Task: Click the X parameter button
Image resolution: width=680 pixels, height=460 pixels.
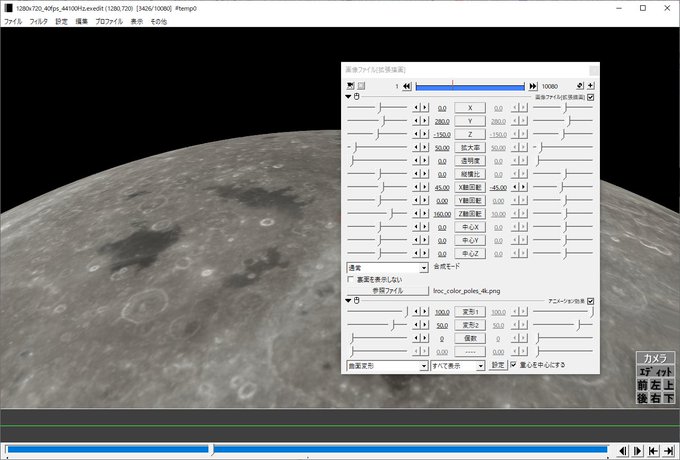Action: [470, 108]
